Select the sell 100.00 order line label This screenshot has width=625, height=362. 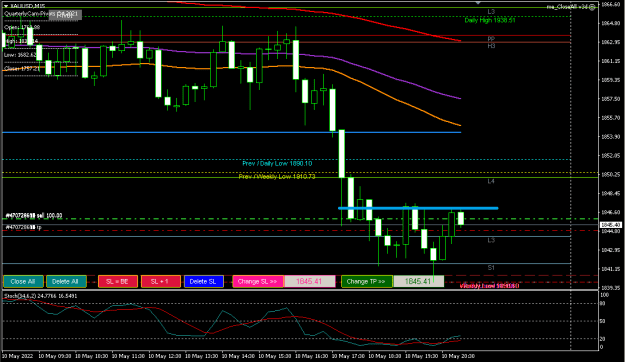(33, 215)
